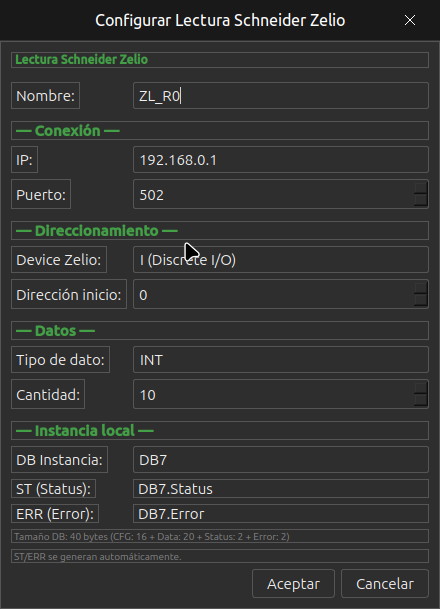Click the DB7.Status value
440x609 pixels.
pyautogui.click(x=281, y=489)
